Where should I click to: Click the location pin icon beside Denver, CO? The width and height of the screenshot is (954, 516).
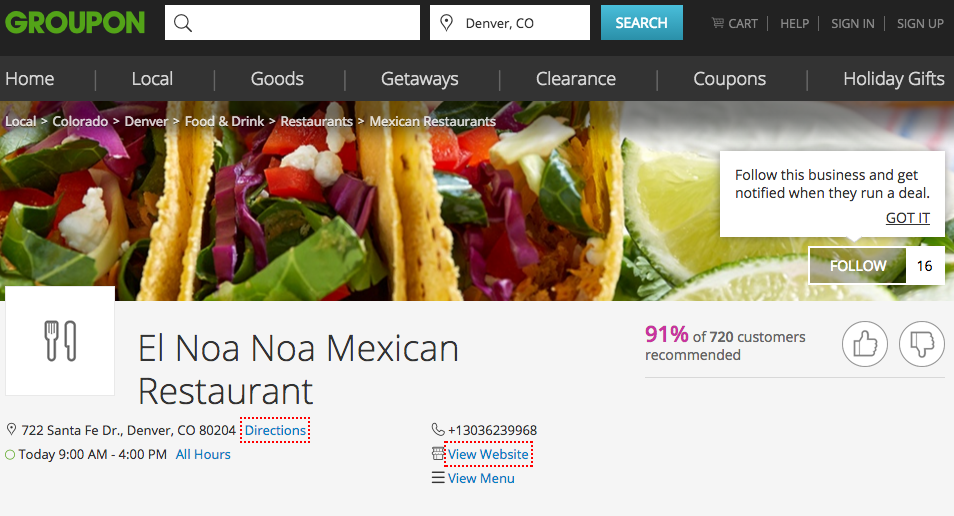click(x=447, y=23)
